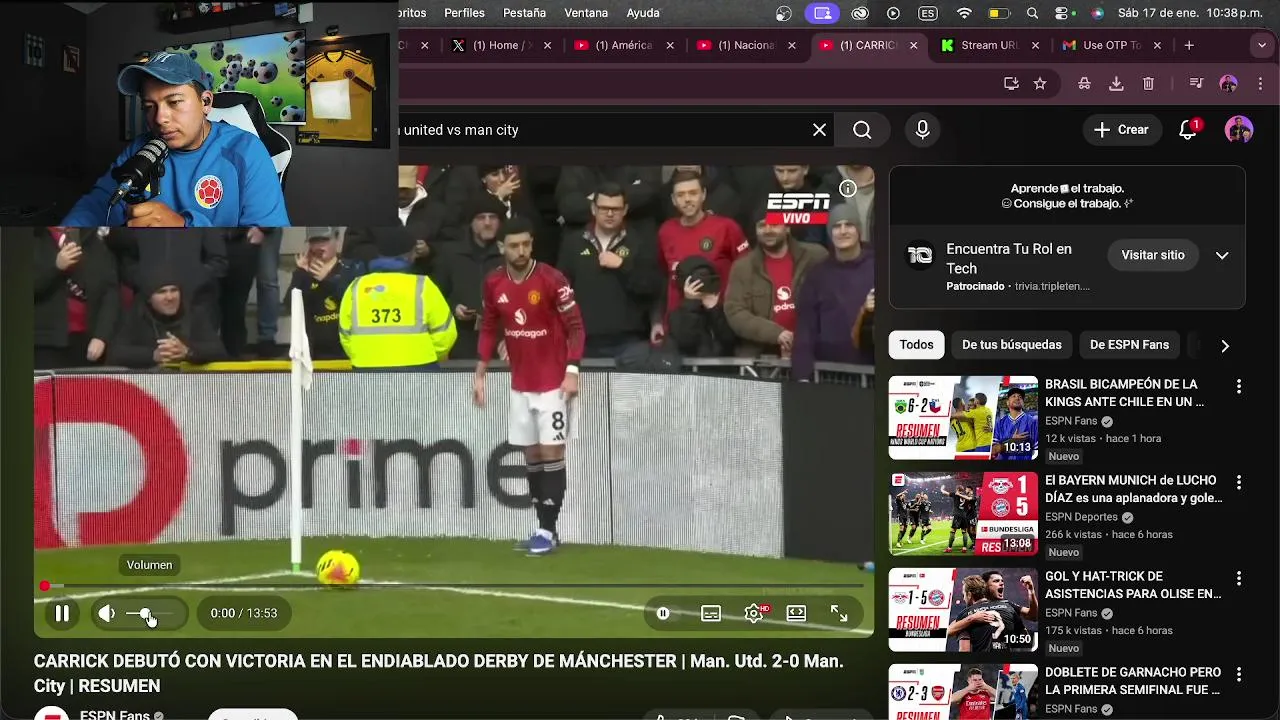This screenshot has height=720, width=1280.
Task: Clear the YouTube search box text
Action: 819,130
